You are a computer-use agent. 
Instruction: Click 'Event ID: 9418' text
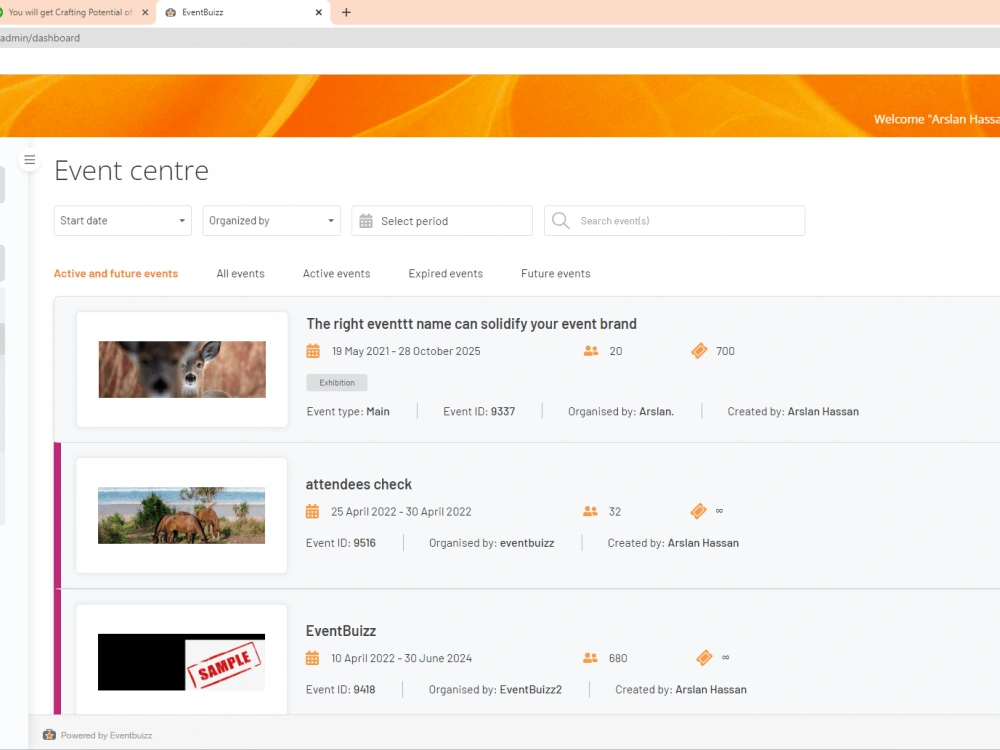pyautogui.click(x=341, y=690)
